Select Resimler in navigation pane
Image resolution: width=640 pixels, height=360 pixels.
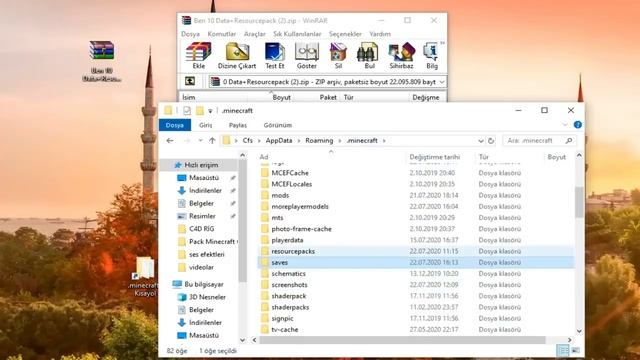pyautogui.click(x=202, y=216)
